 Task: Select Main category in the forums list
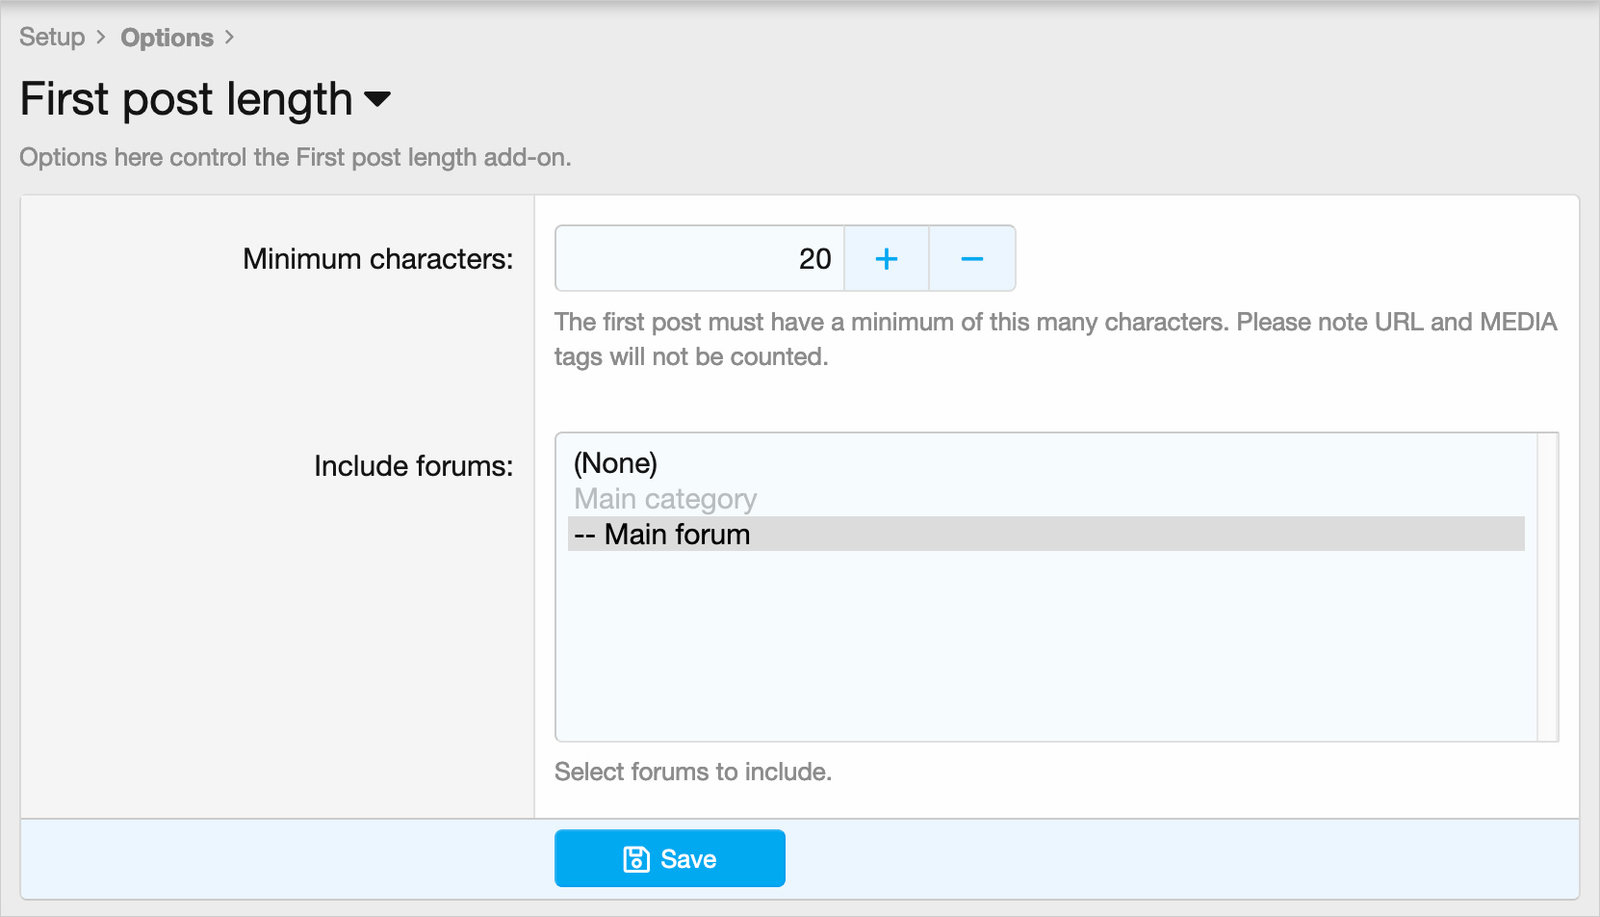[665, 498]
